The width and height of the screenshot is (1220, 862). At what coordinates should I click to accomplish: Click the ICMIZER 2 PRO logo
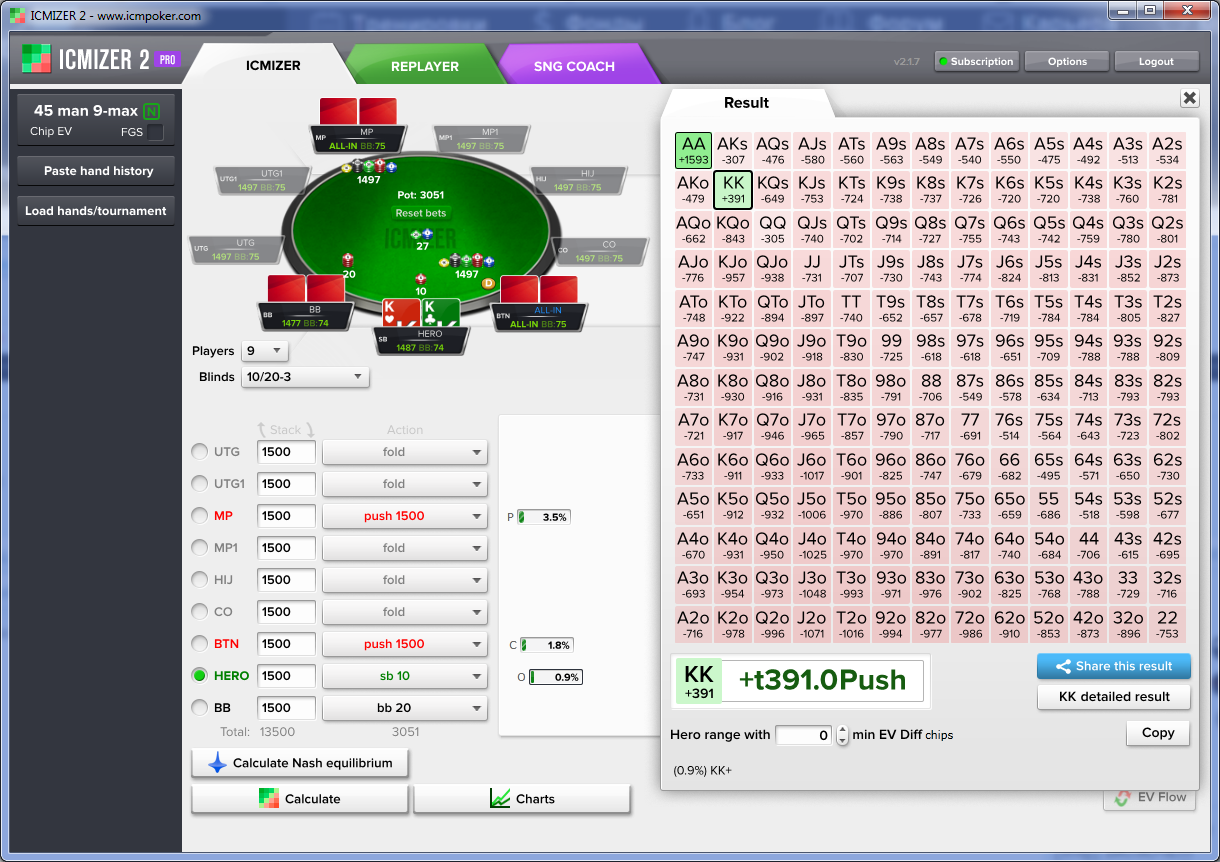point(100,60)
